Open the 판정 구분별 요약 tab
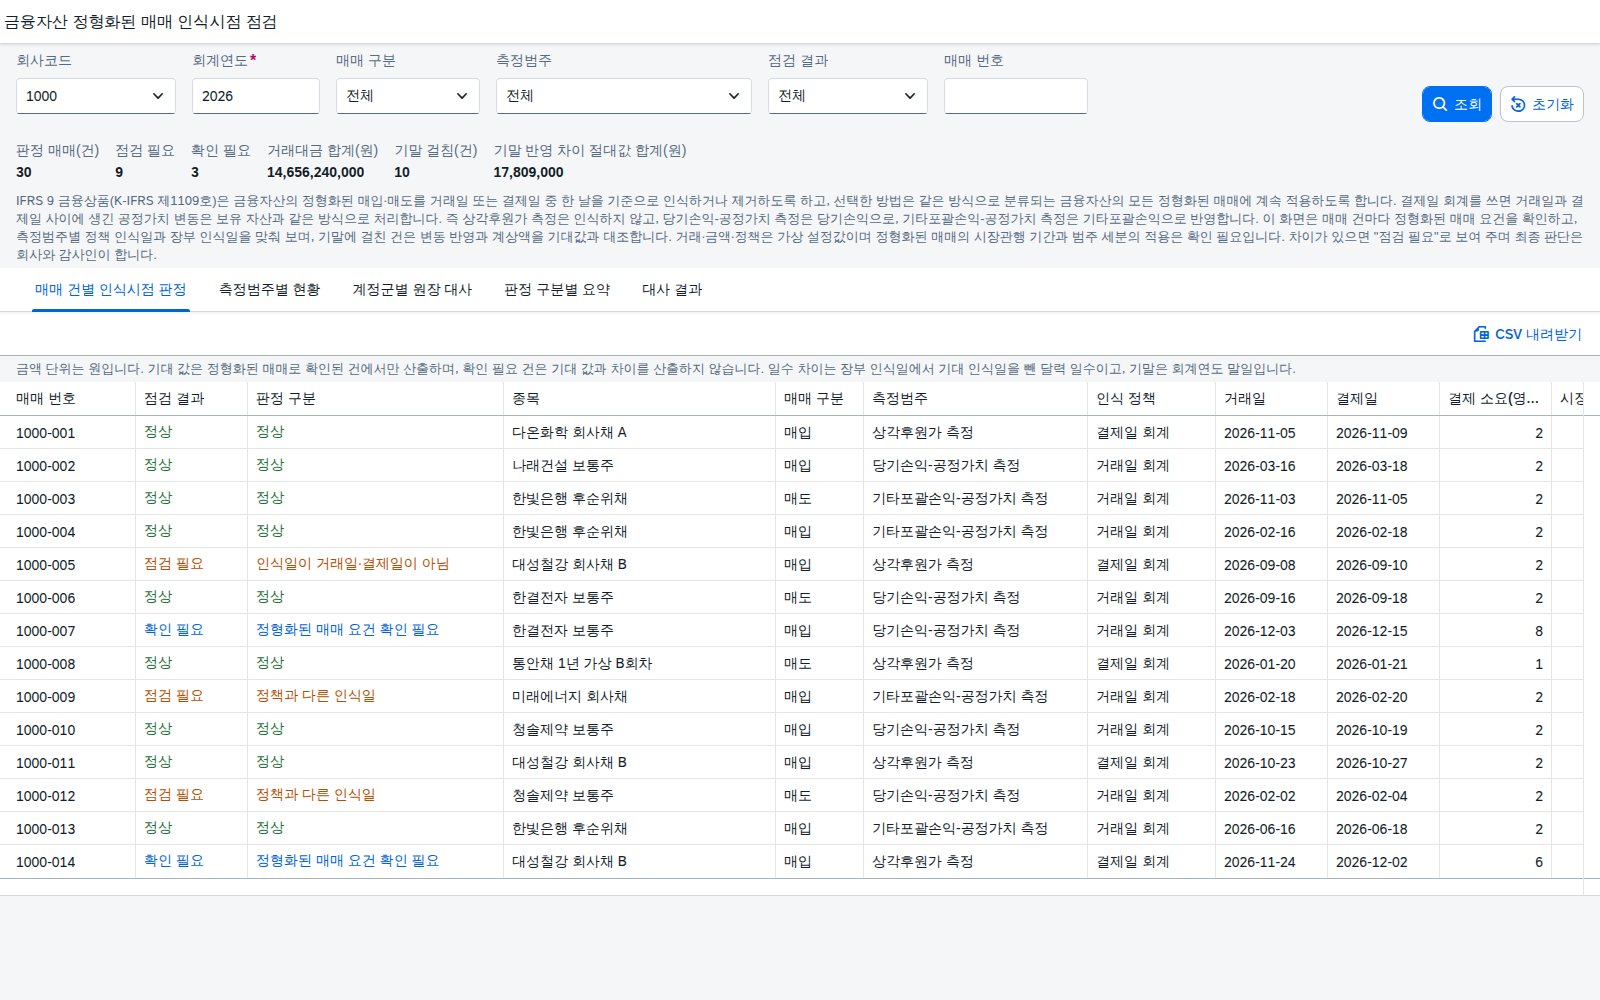The image size is (1600, 1000). pyautogui.click(x=557, y=290)
